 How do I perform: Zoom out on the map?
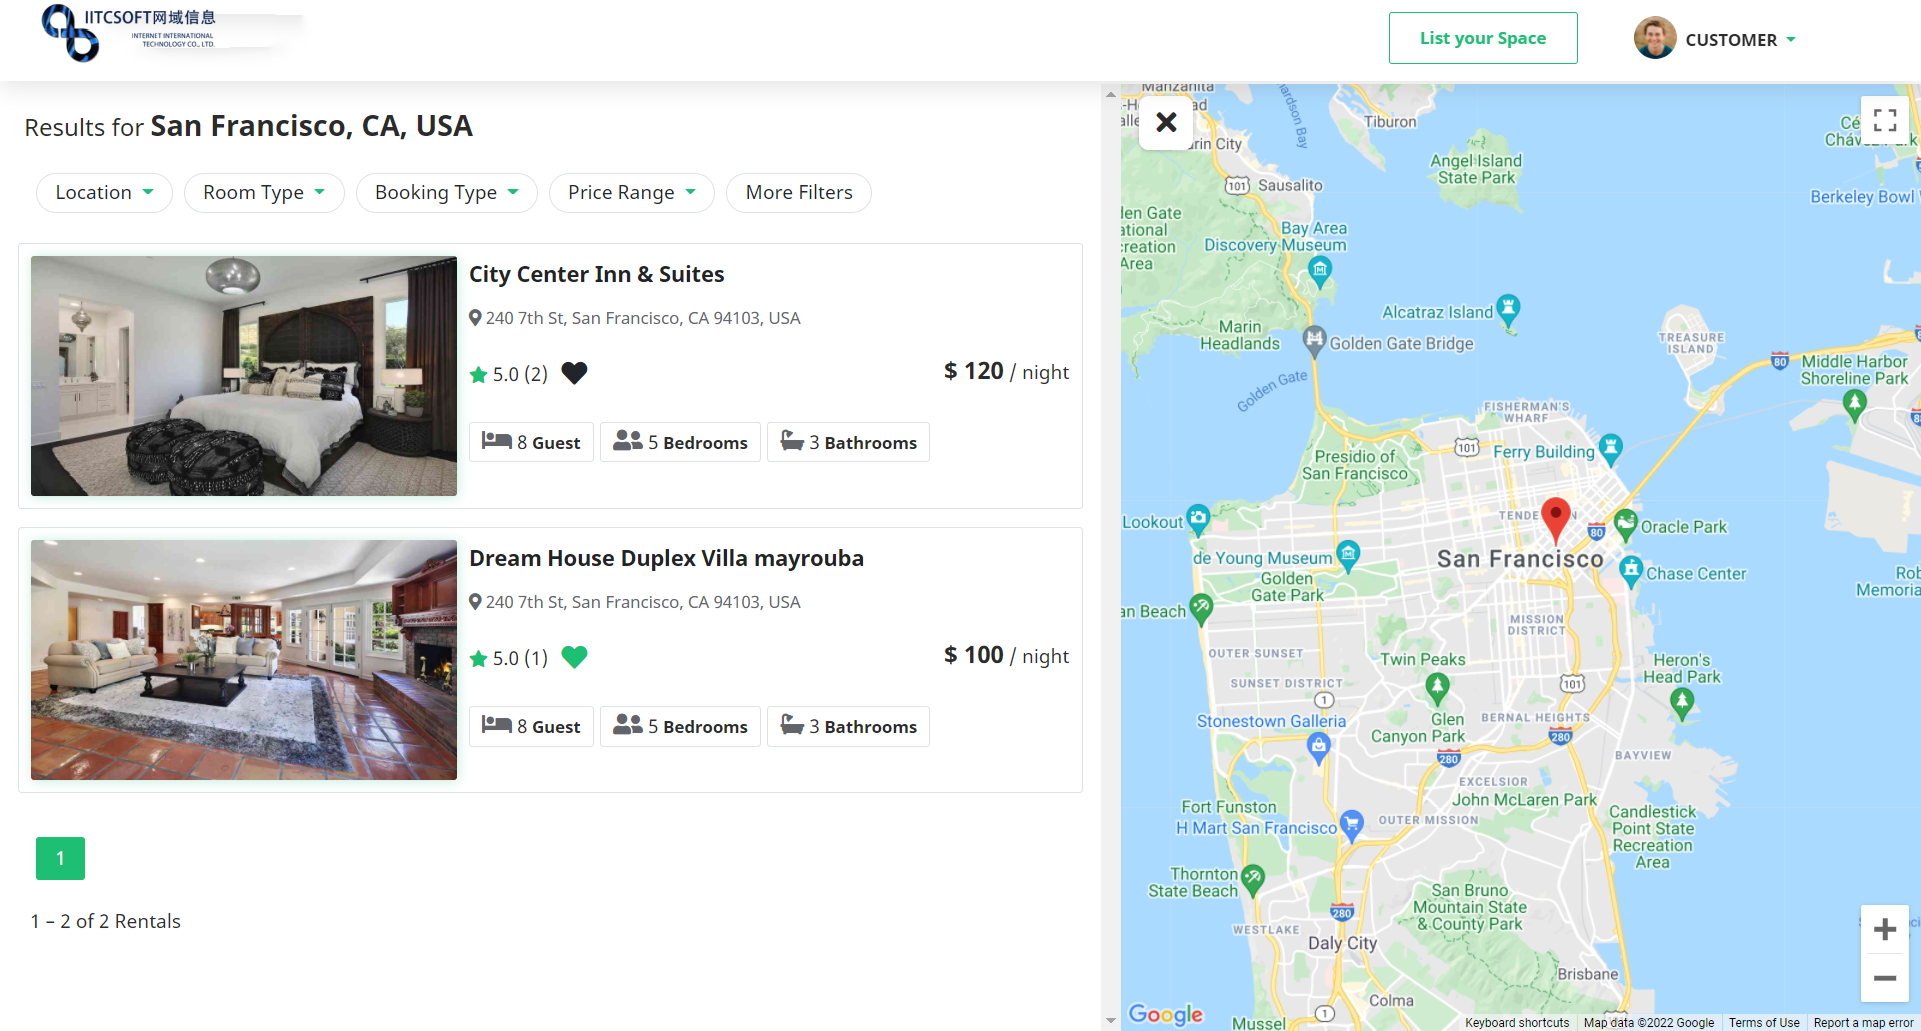1885,978
